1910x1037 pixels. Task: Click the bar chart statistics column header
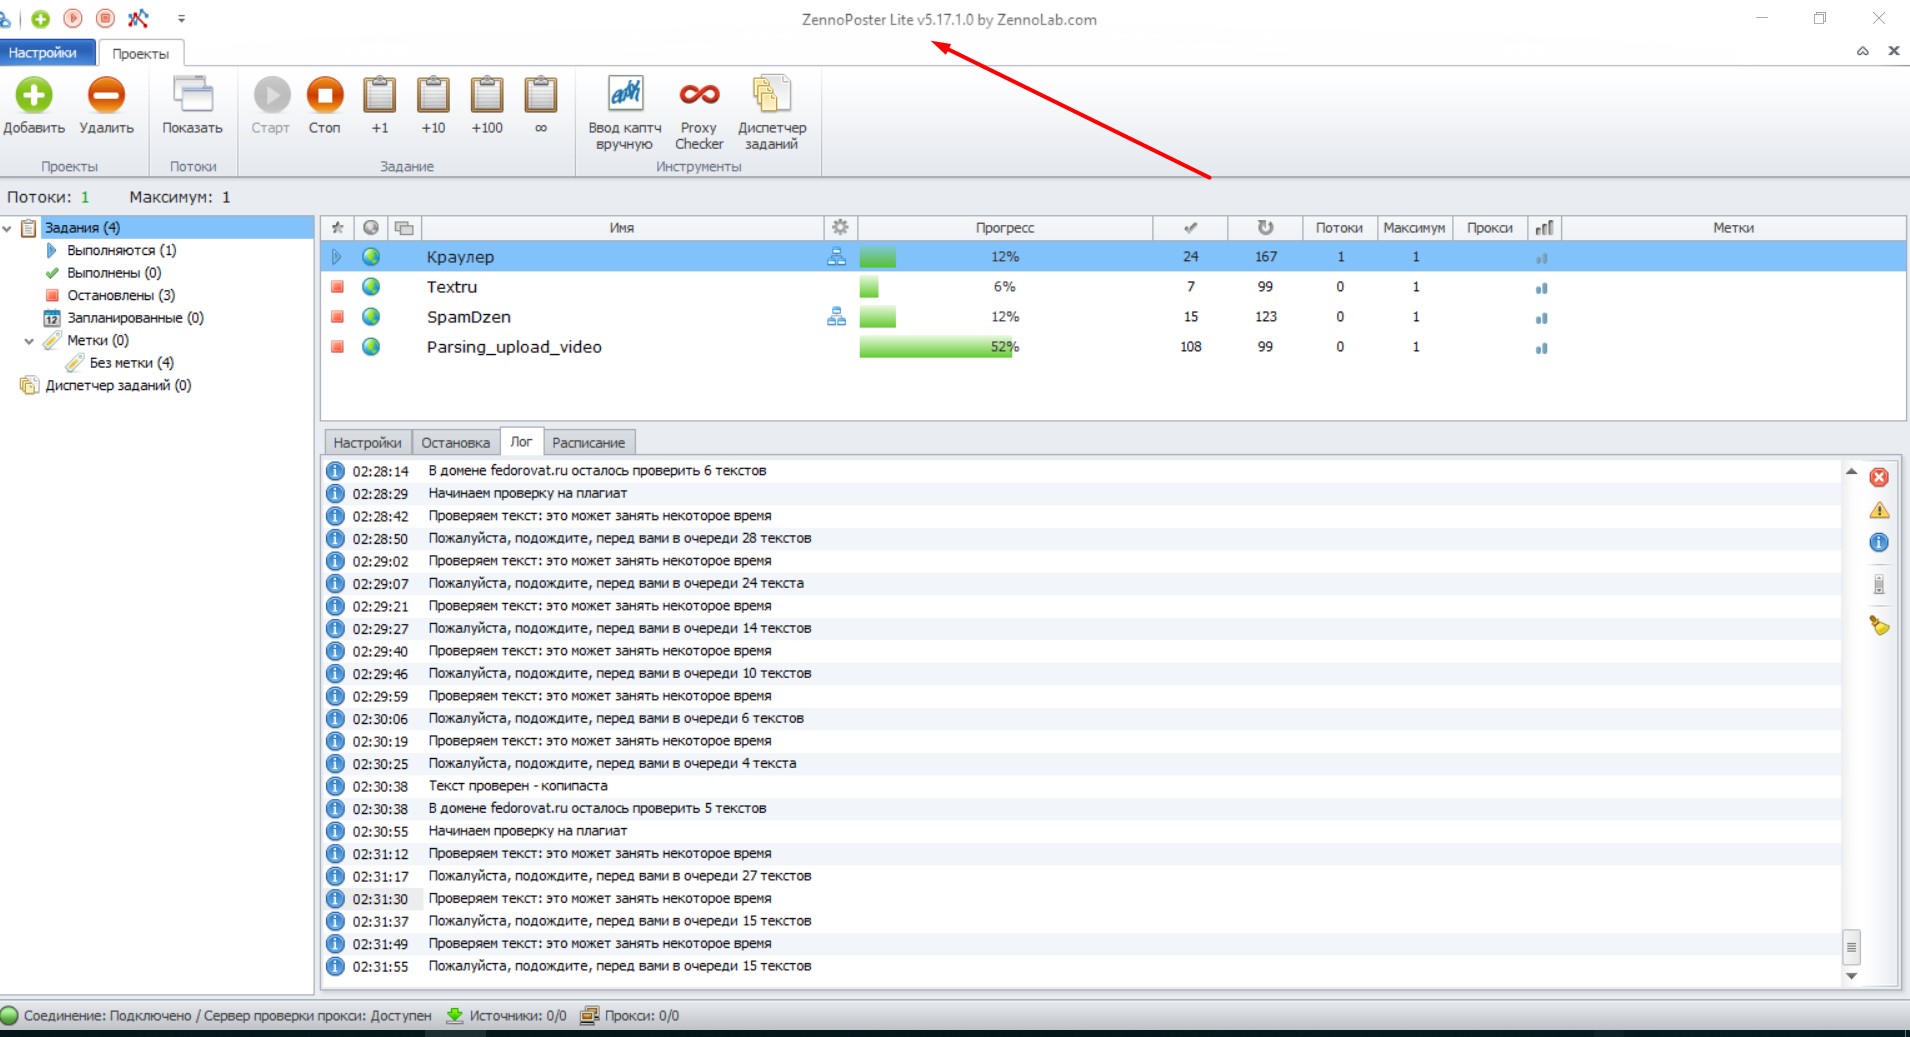point(1544,228)
